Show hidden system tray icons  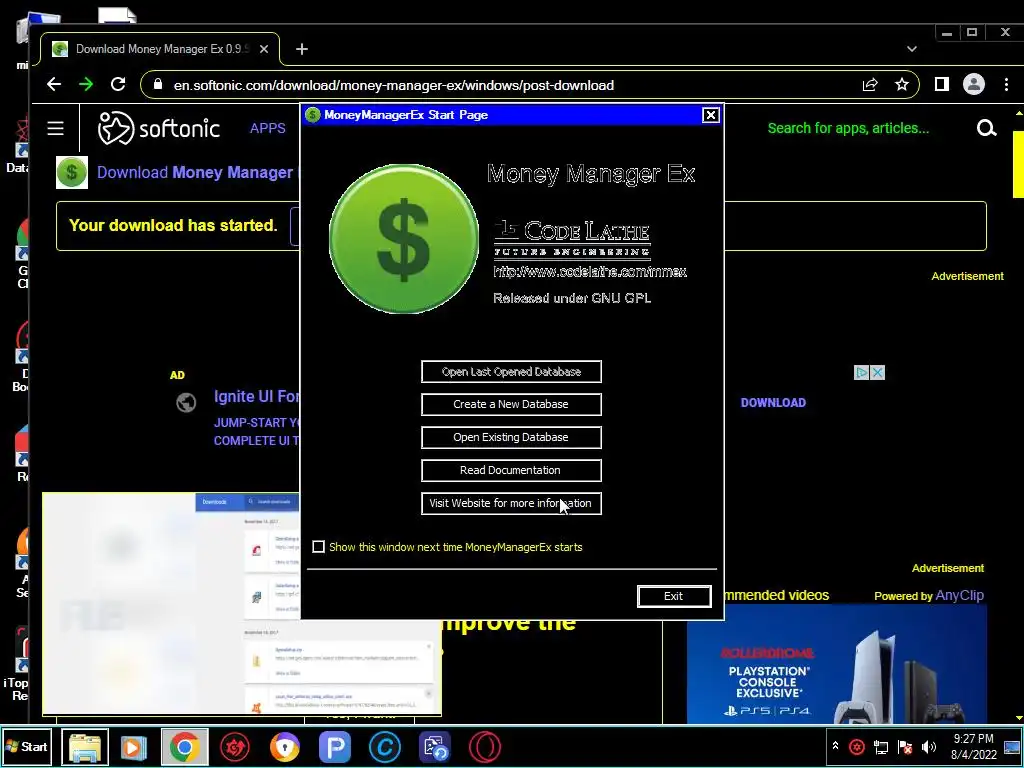835,746
